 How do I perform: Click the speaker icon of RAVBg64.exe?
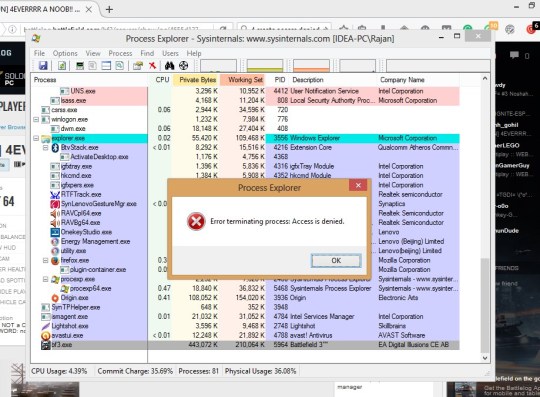55,223
